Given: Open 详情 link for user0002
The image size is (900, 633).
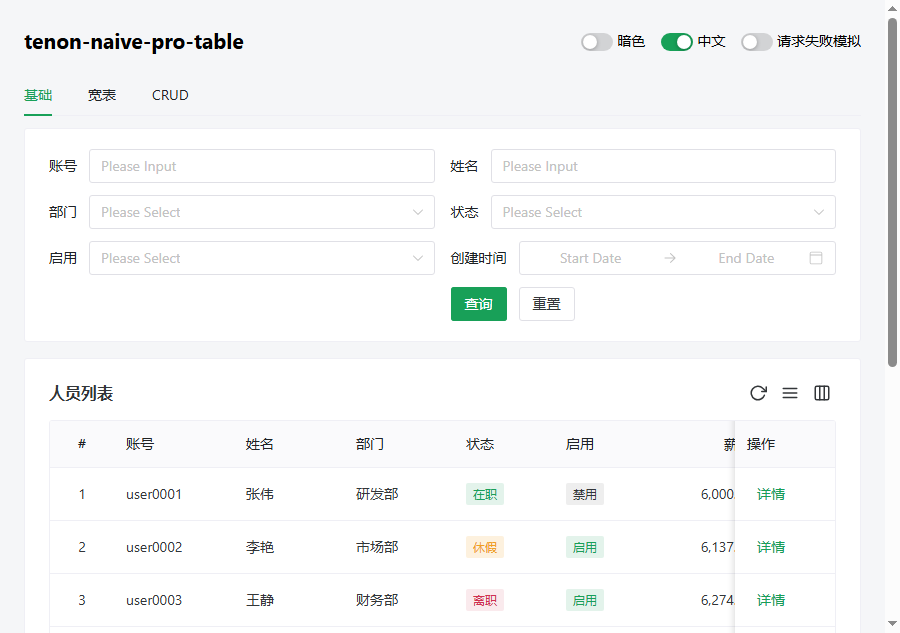Looking at the screenshot, I should (x=771, y=547).
